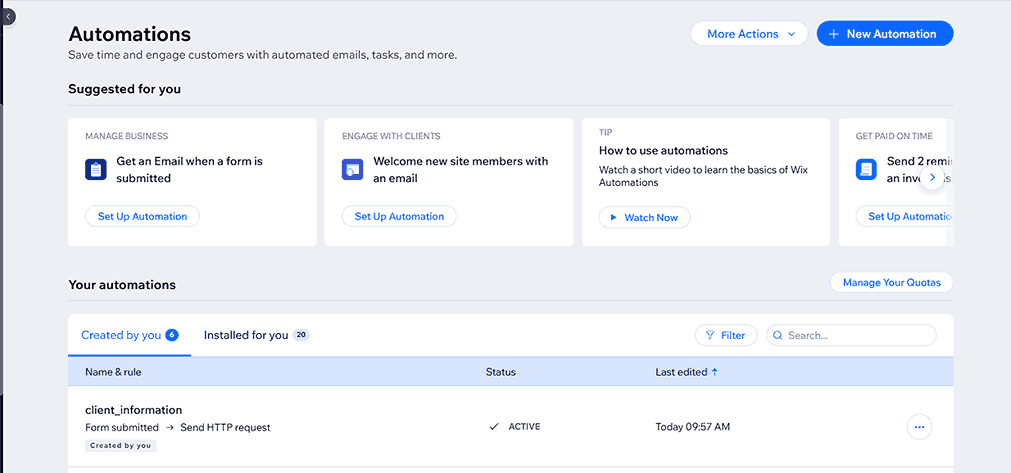1011x473 pixels.
Task: Set up the form submitted email automation
Action: [x=142, y=216]
